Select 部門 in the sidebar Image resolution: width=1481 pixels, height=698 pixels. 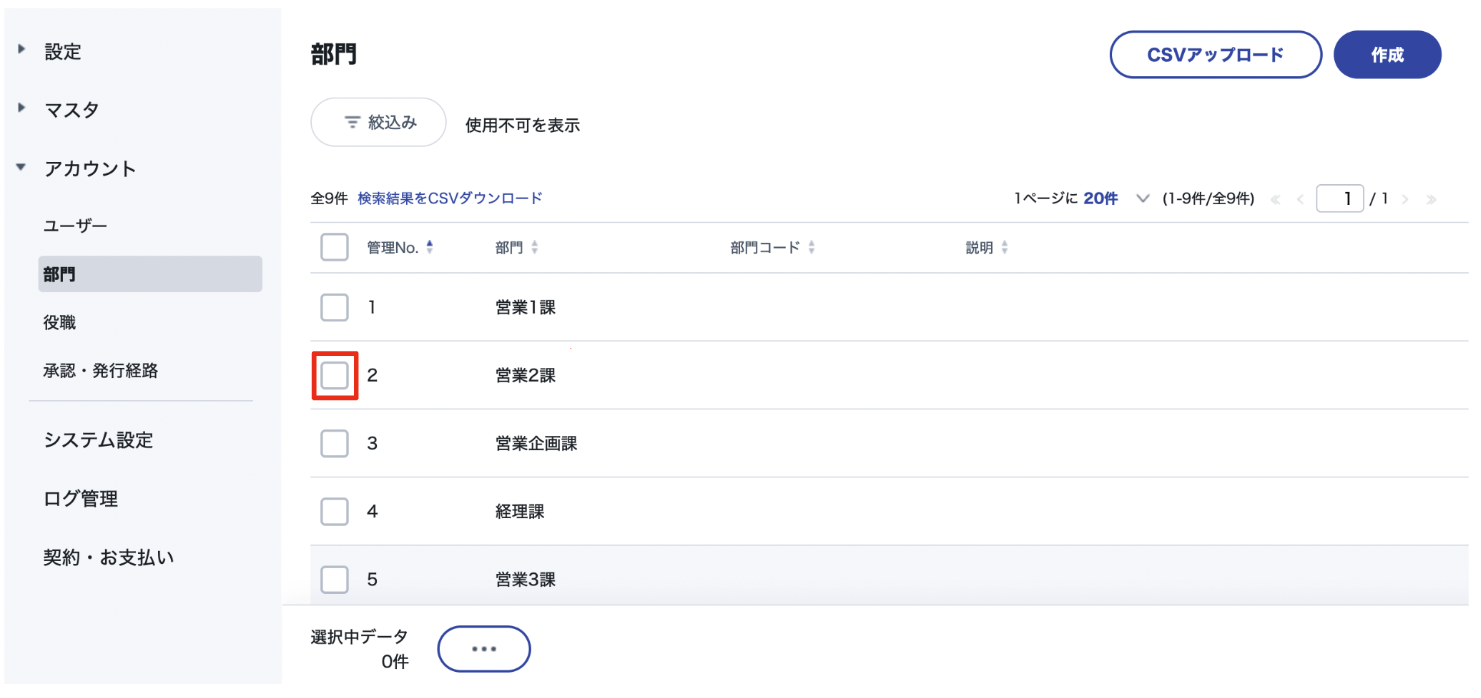150,274
